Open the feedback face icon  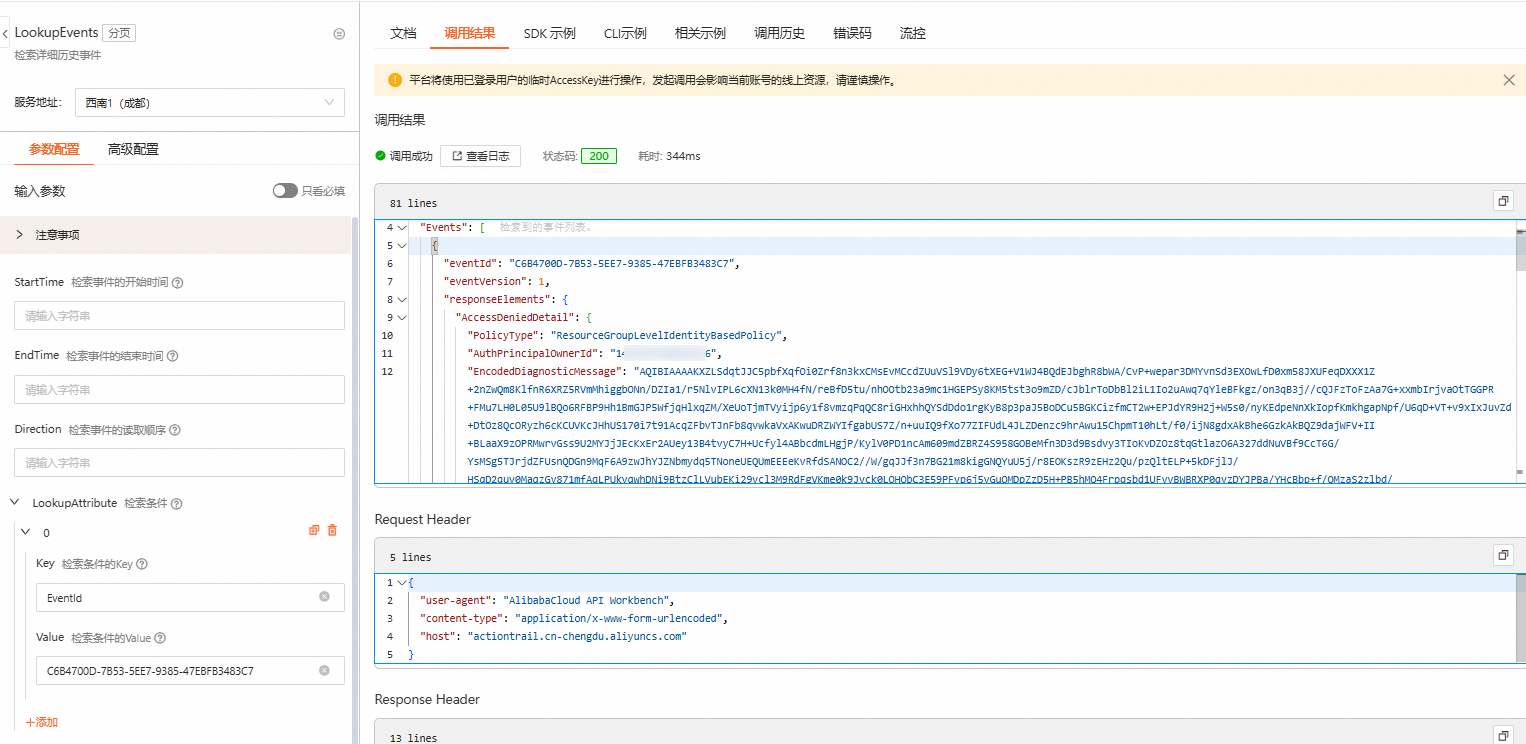(339, 33)
